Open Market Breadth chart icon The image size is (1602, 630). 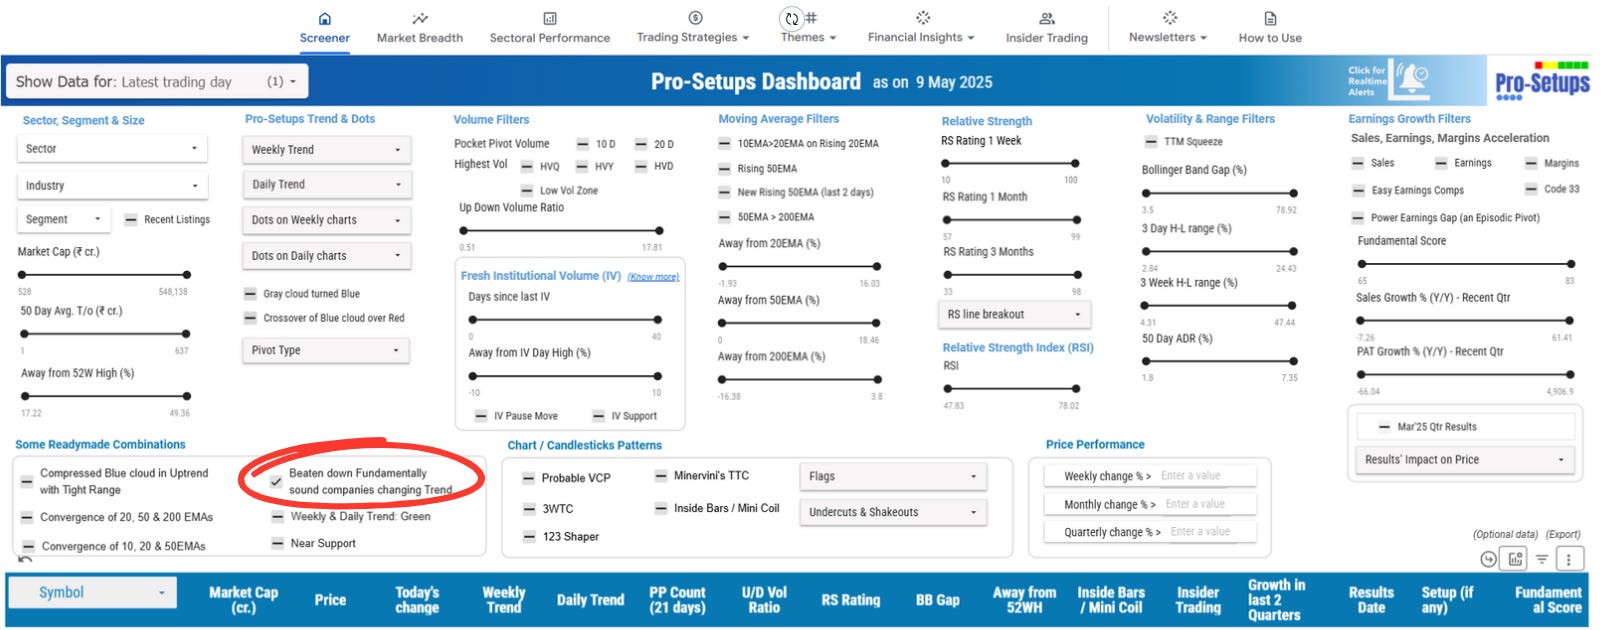coord(420,19)
